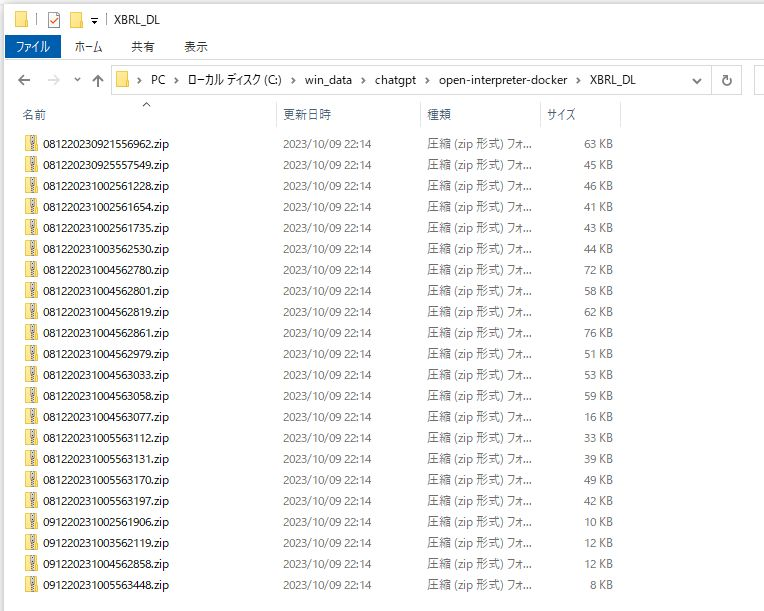Switch to the 表示 ribbon tab
Image resolution: width=764 pixels, height=611 pixels.
coord(196,47)
